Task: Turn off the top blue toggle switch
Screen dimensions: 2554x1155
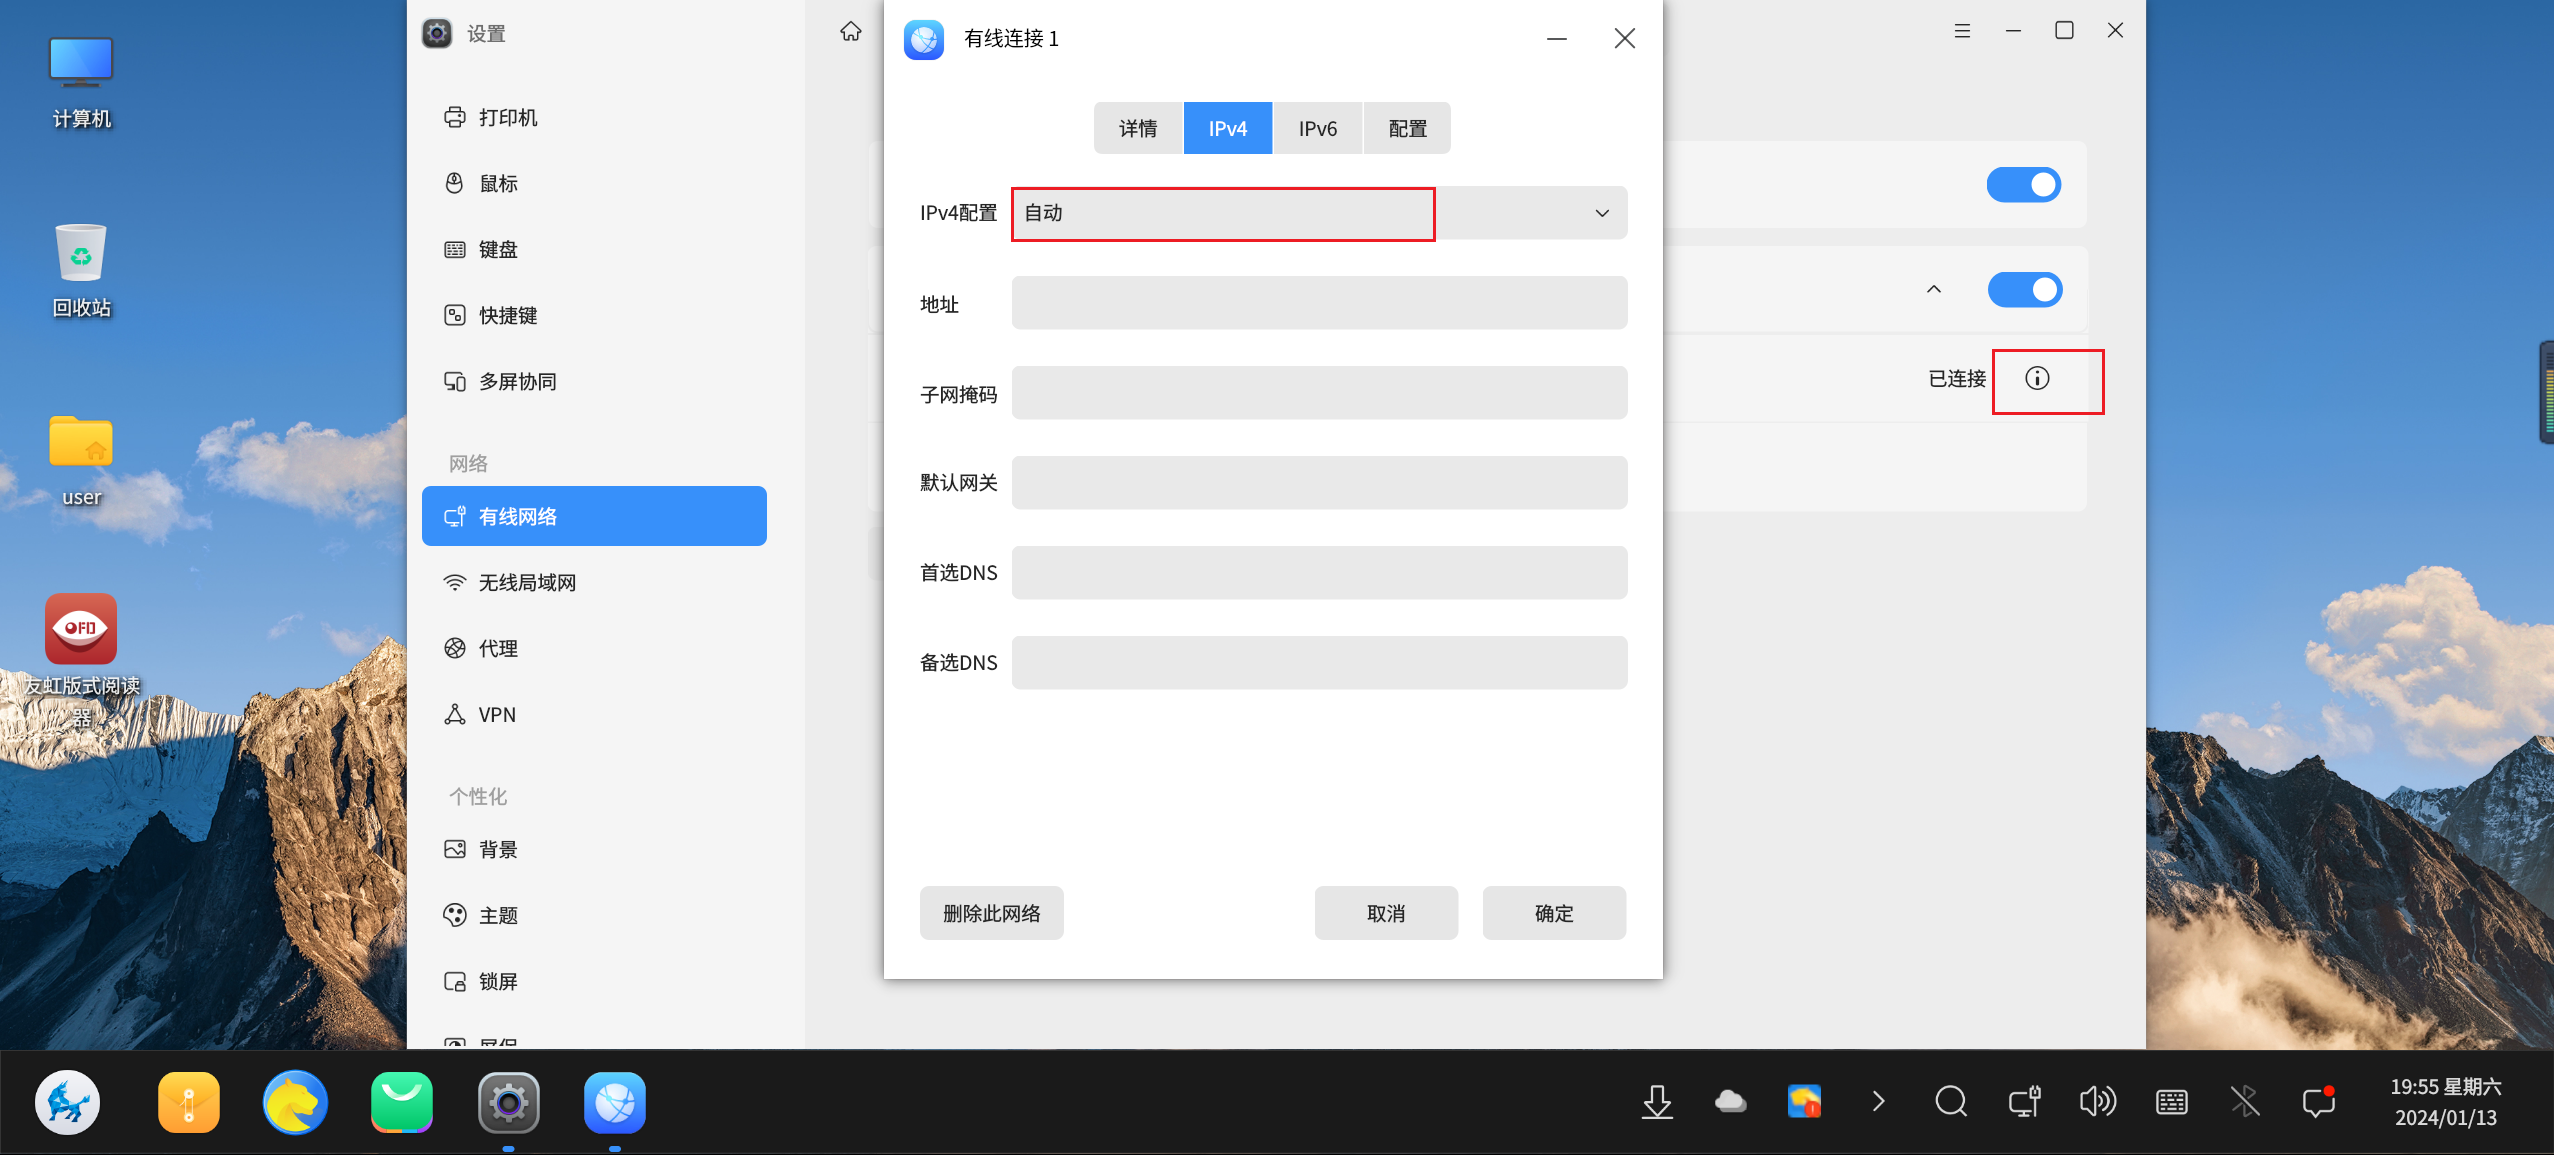Action: click(2023, 185)
